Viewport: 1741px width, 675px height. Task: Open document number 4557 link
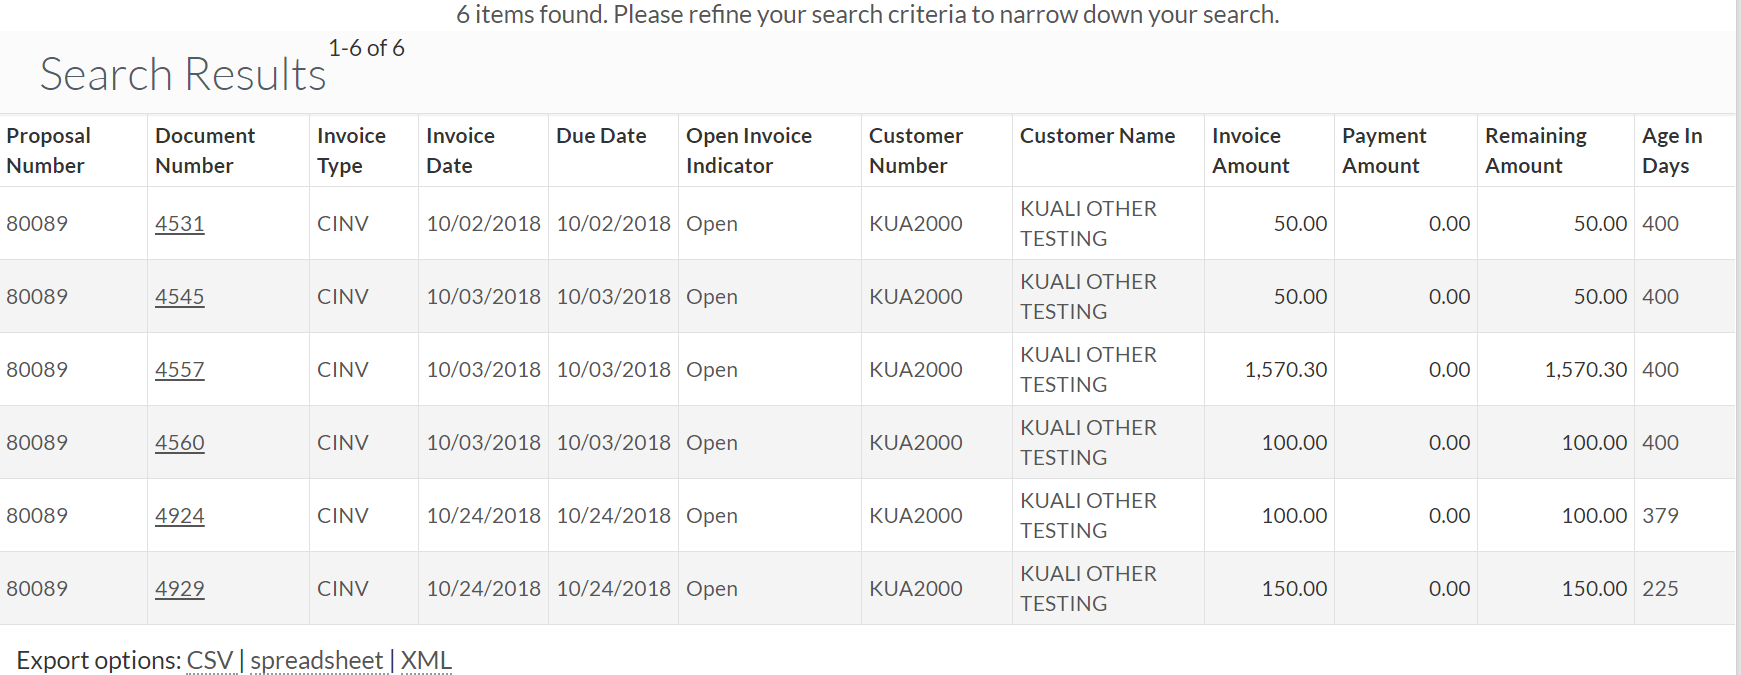point(179,370)
